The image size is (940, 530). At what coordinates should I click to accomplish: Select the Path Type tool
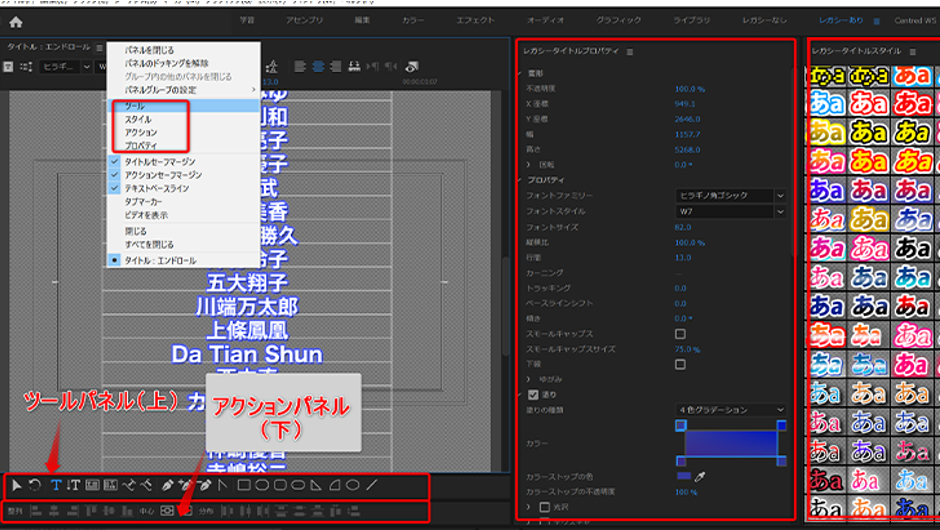129,485
